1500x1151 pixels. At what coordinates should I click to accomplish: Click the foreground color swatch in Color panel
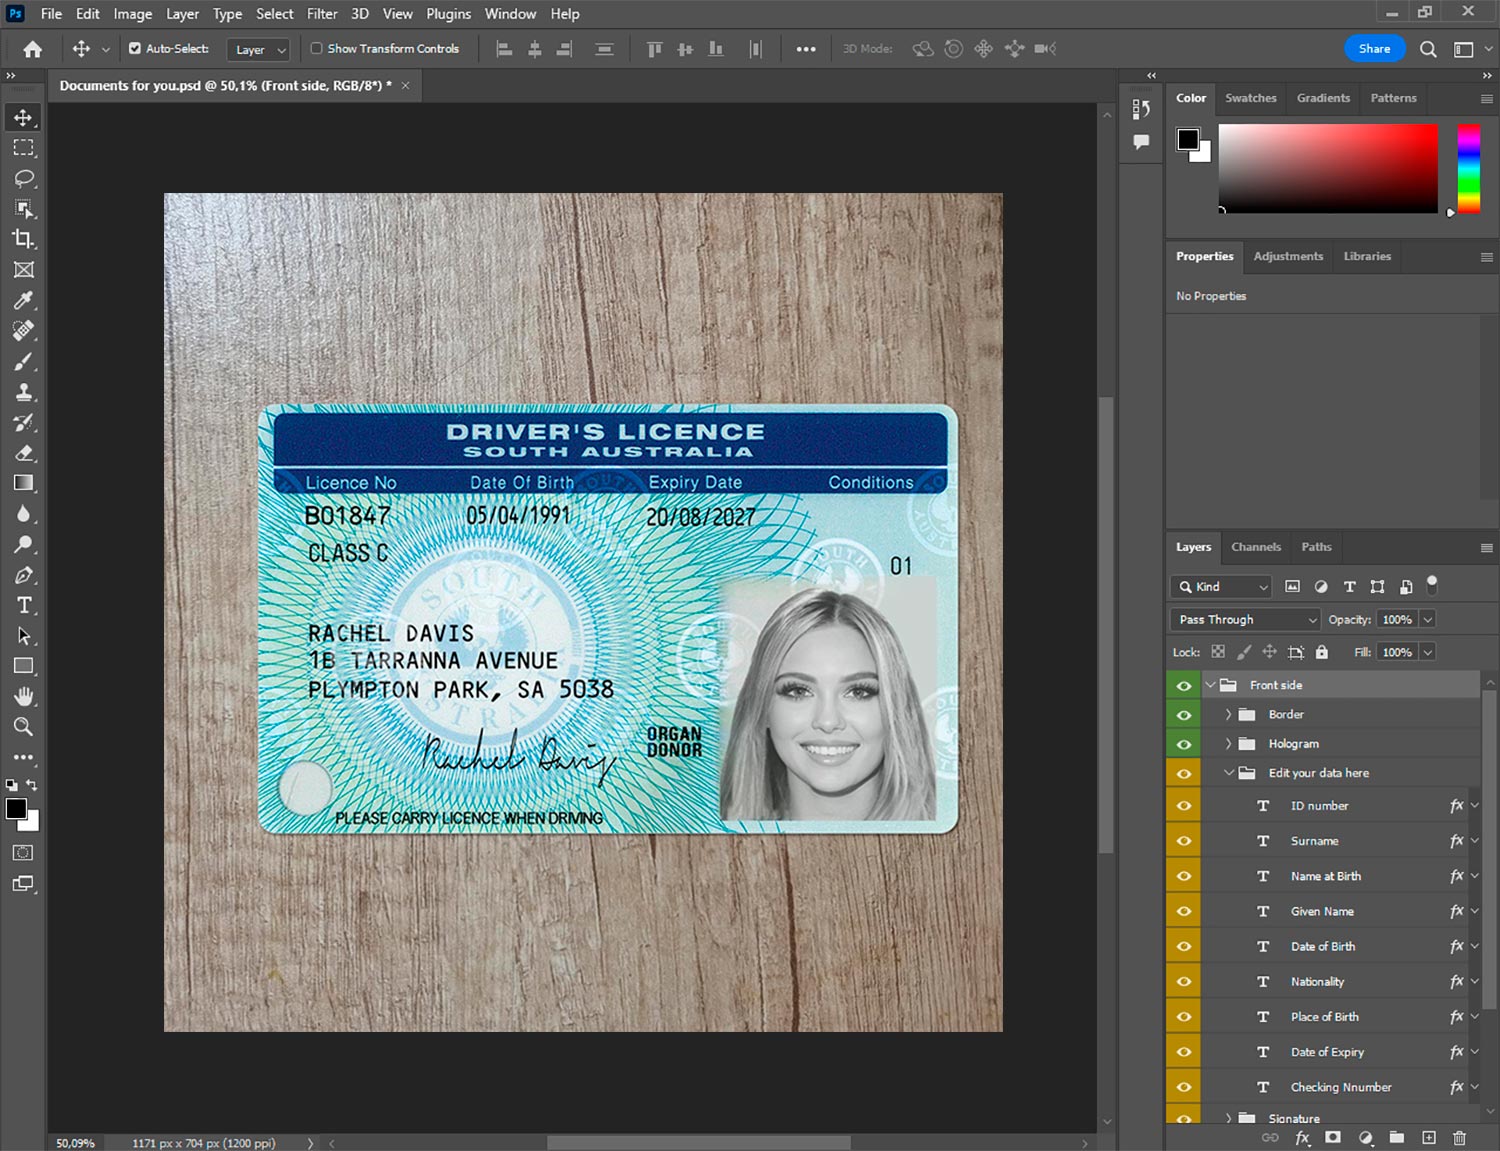pyautogui.click(x=1187, y=139)
